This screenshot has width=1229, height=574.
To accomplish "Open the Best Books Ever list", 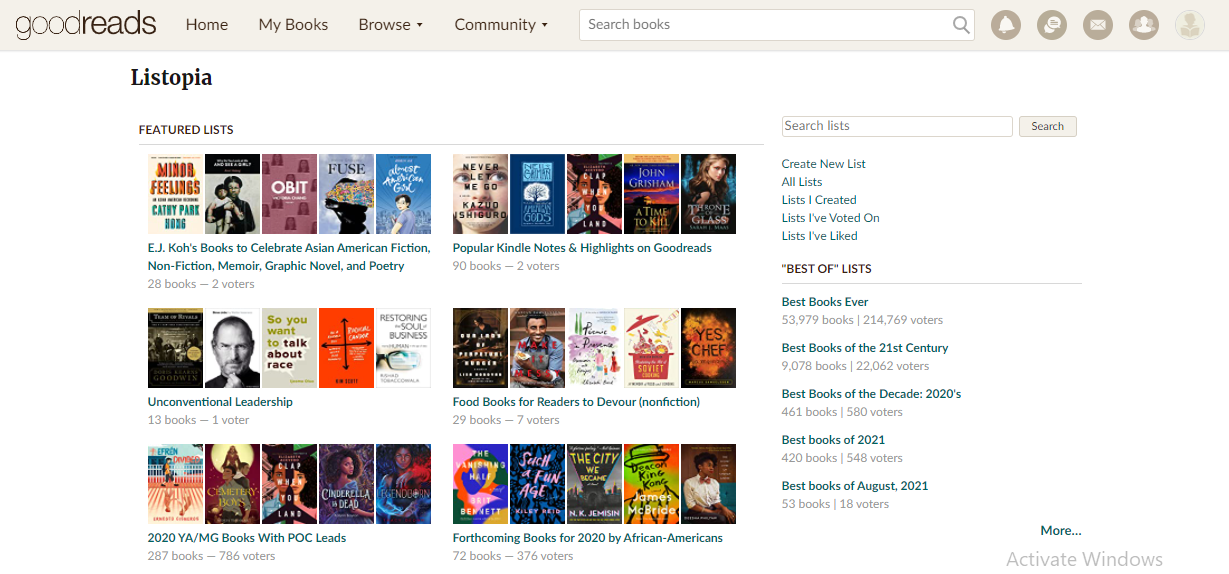I will (825, 302).
